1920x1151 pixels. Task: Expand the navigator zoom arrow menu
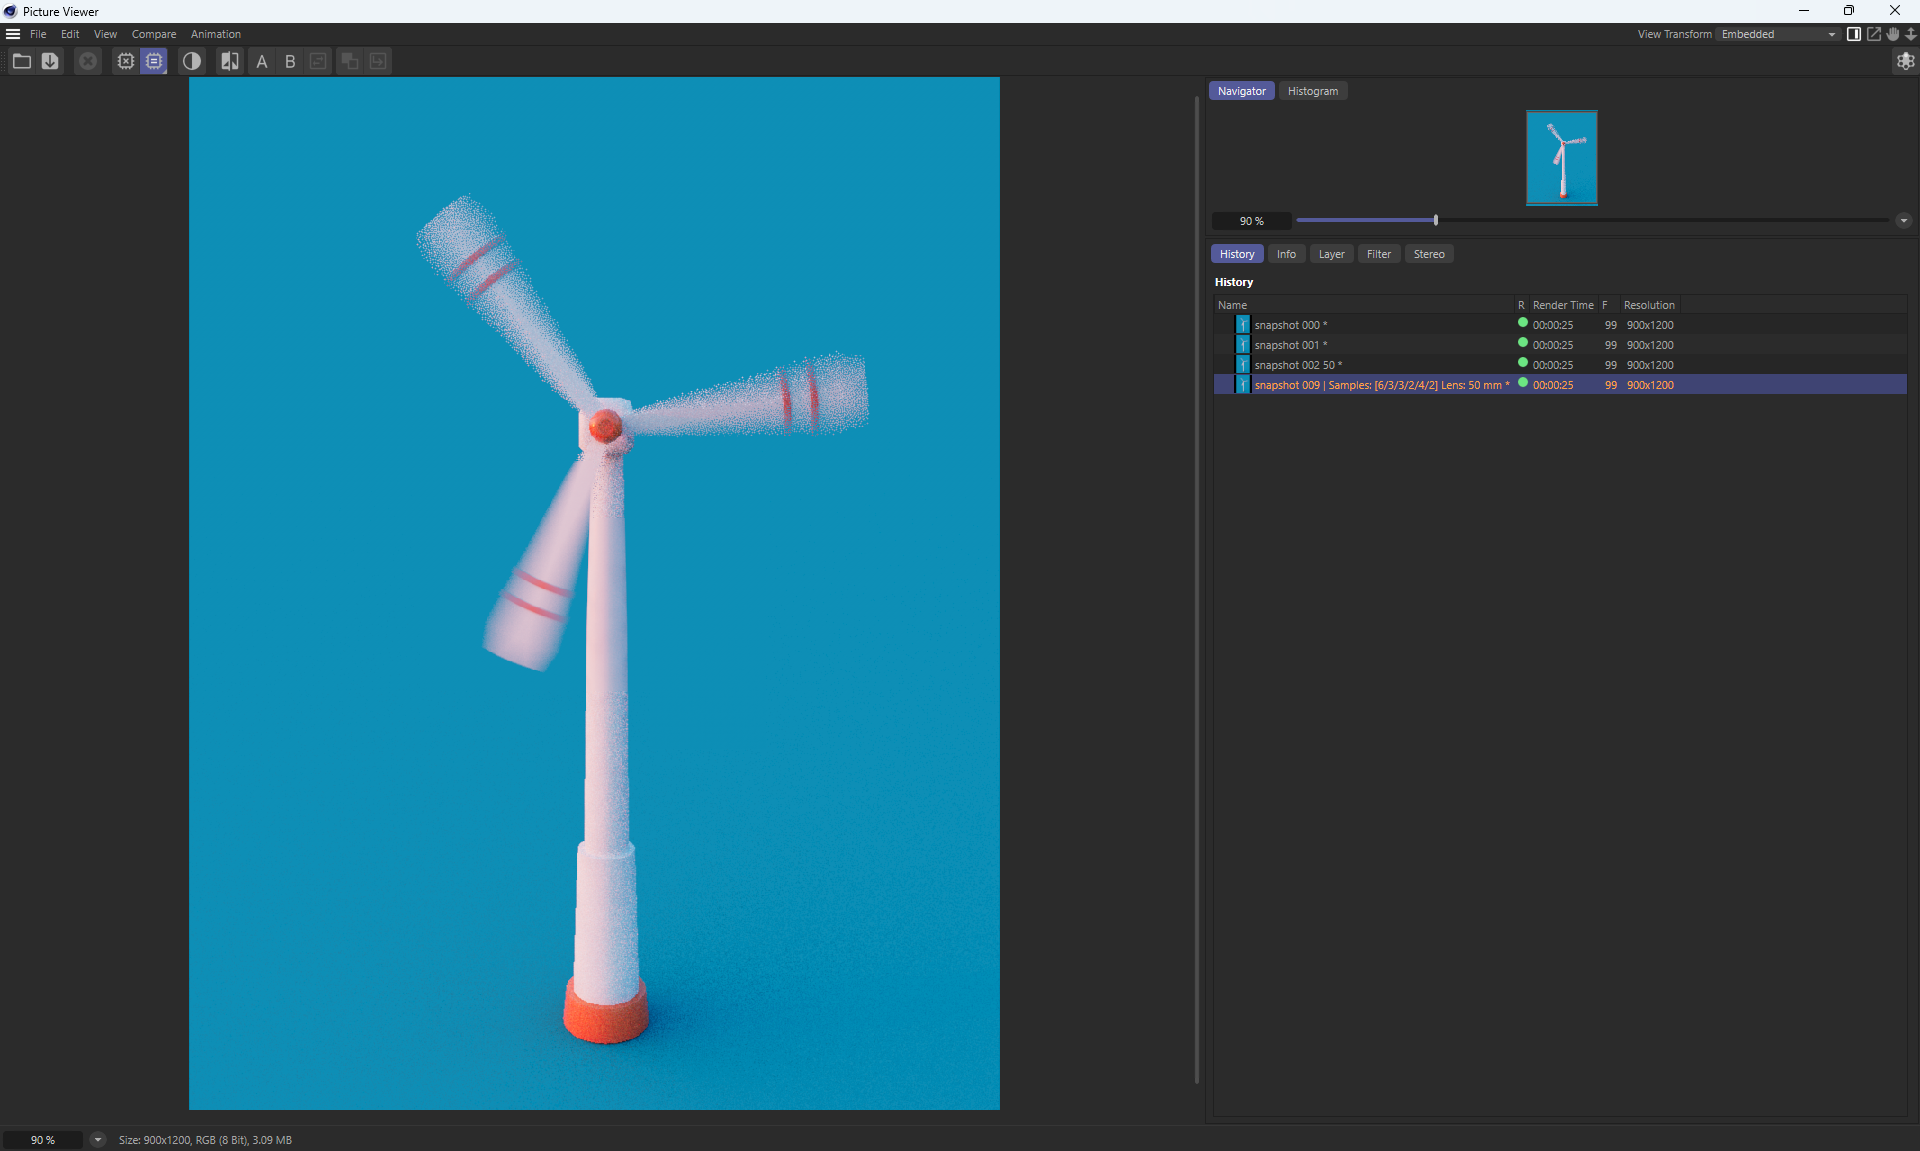click(x=1903, y=221)
